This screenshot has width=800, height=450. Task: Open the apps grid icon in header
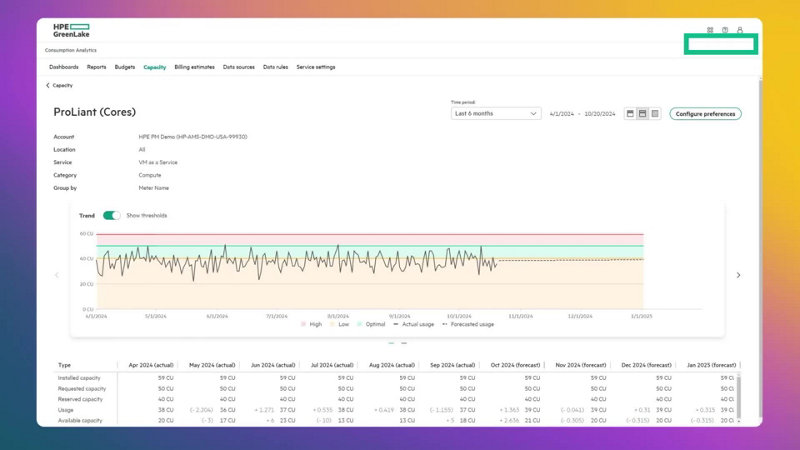click(x=710, y=30)
